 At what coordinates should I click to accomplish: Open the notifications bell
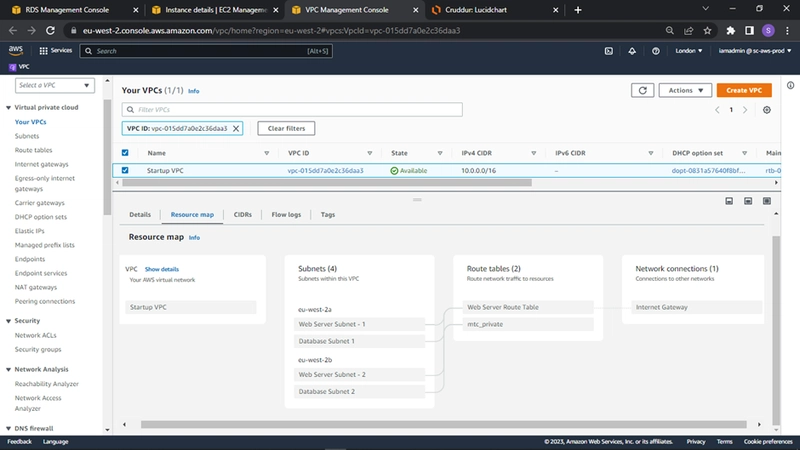pos(632,51)
